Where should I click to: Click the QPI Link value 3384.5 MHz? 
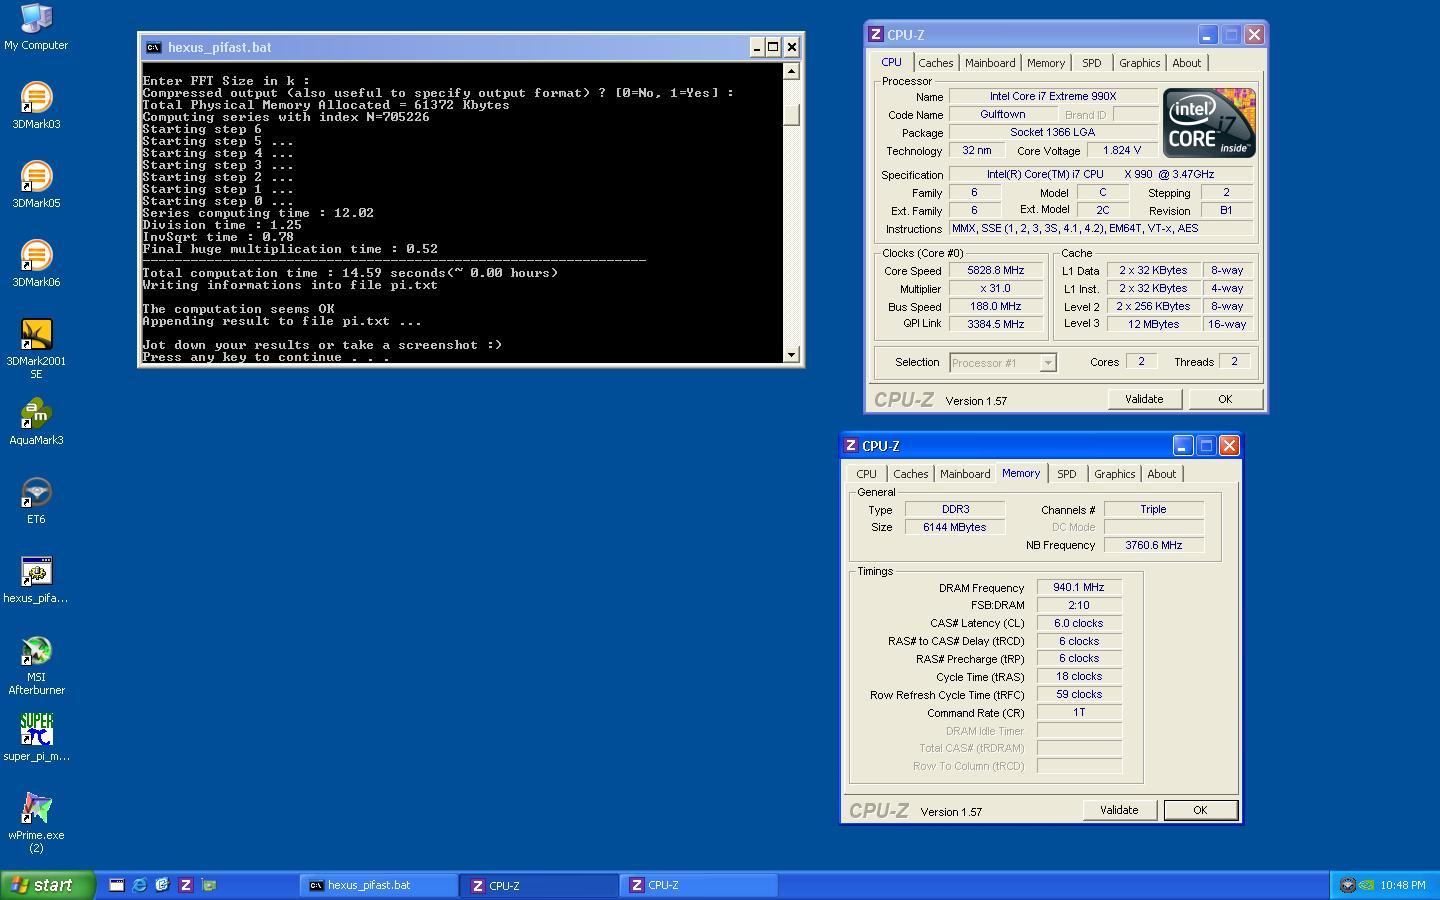point(995,324)
